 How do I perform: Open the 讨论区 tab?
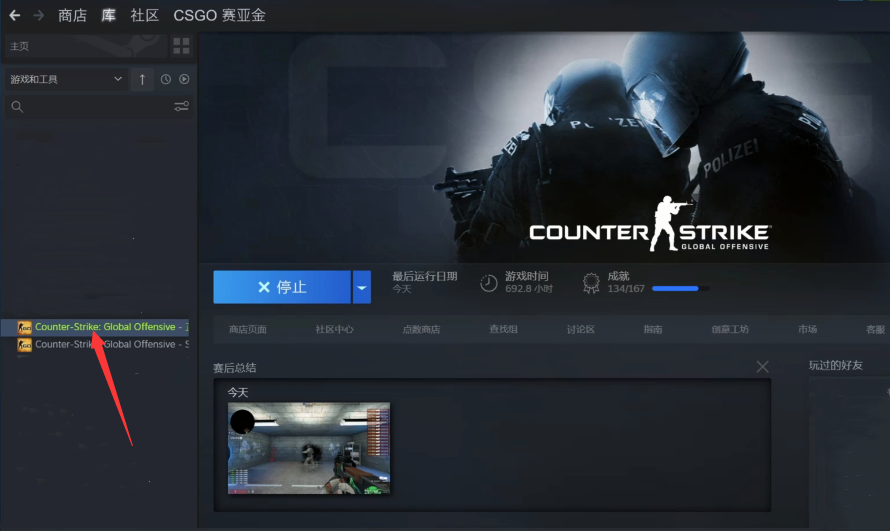(x=581, y=330)
